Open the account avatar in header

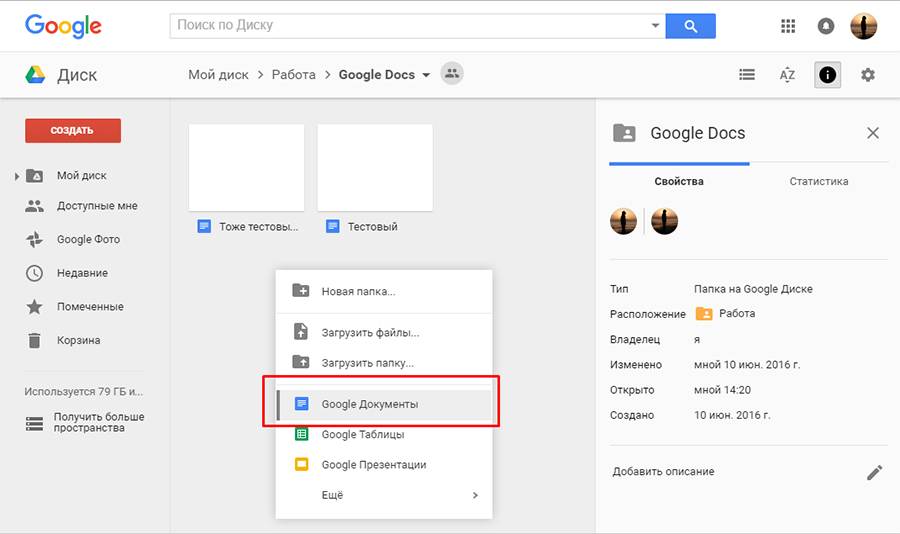[863, 26]
